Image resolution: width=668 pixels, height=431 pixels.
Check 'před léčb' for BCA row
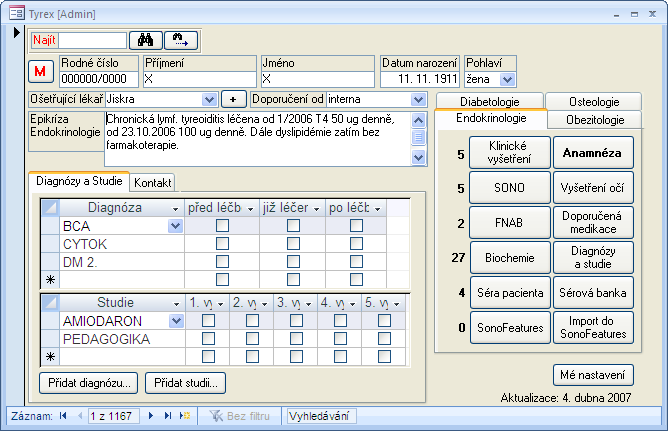[x=222, y=225]
